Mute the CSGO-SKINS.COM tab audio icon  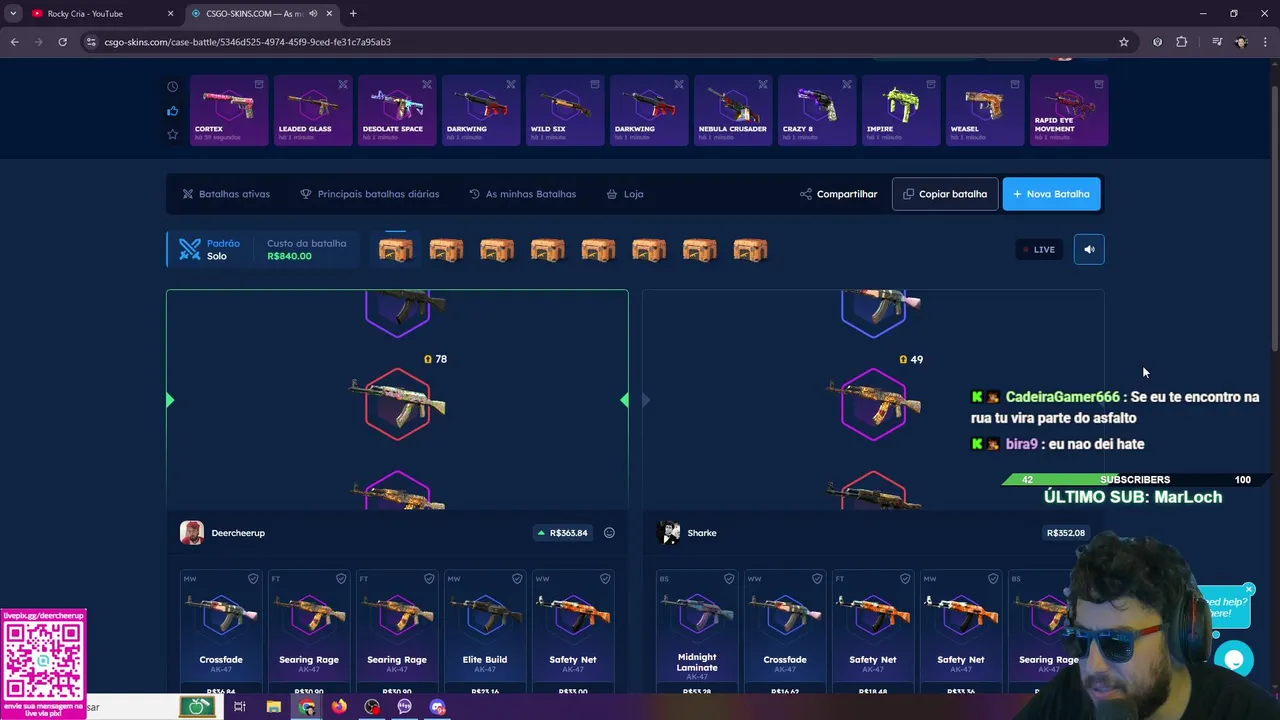click(x=313, y=14)
